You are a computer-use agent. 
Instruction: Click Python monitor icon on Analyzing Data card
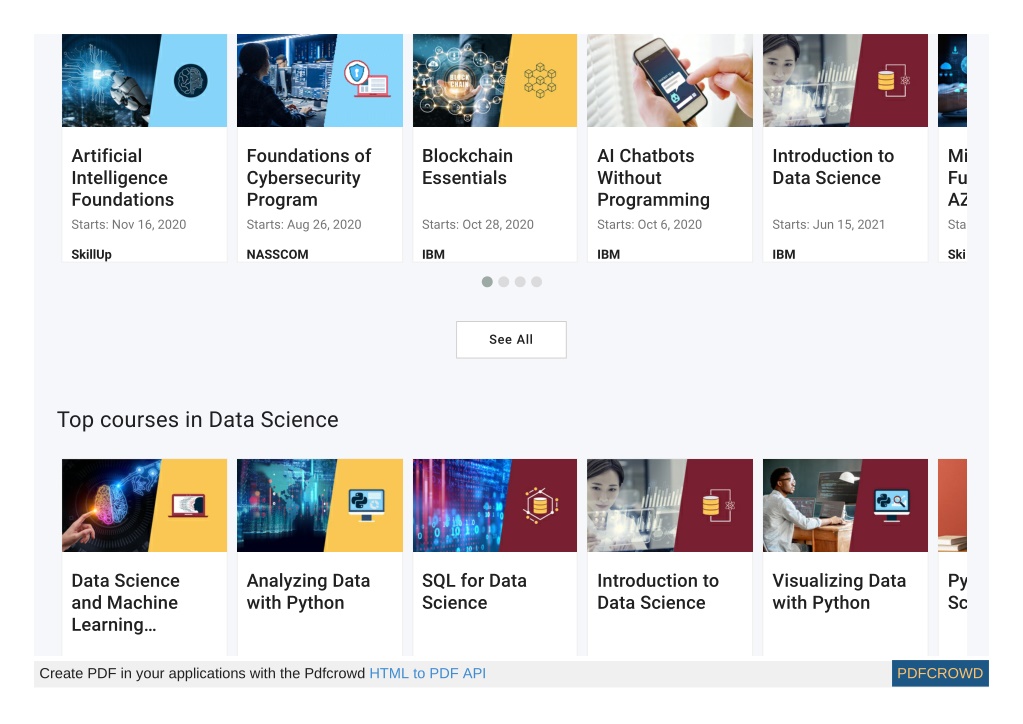coord(366,505)
